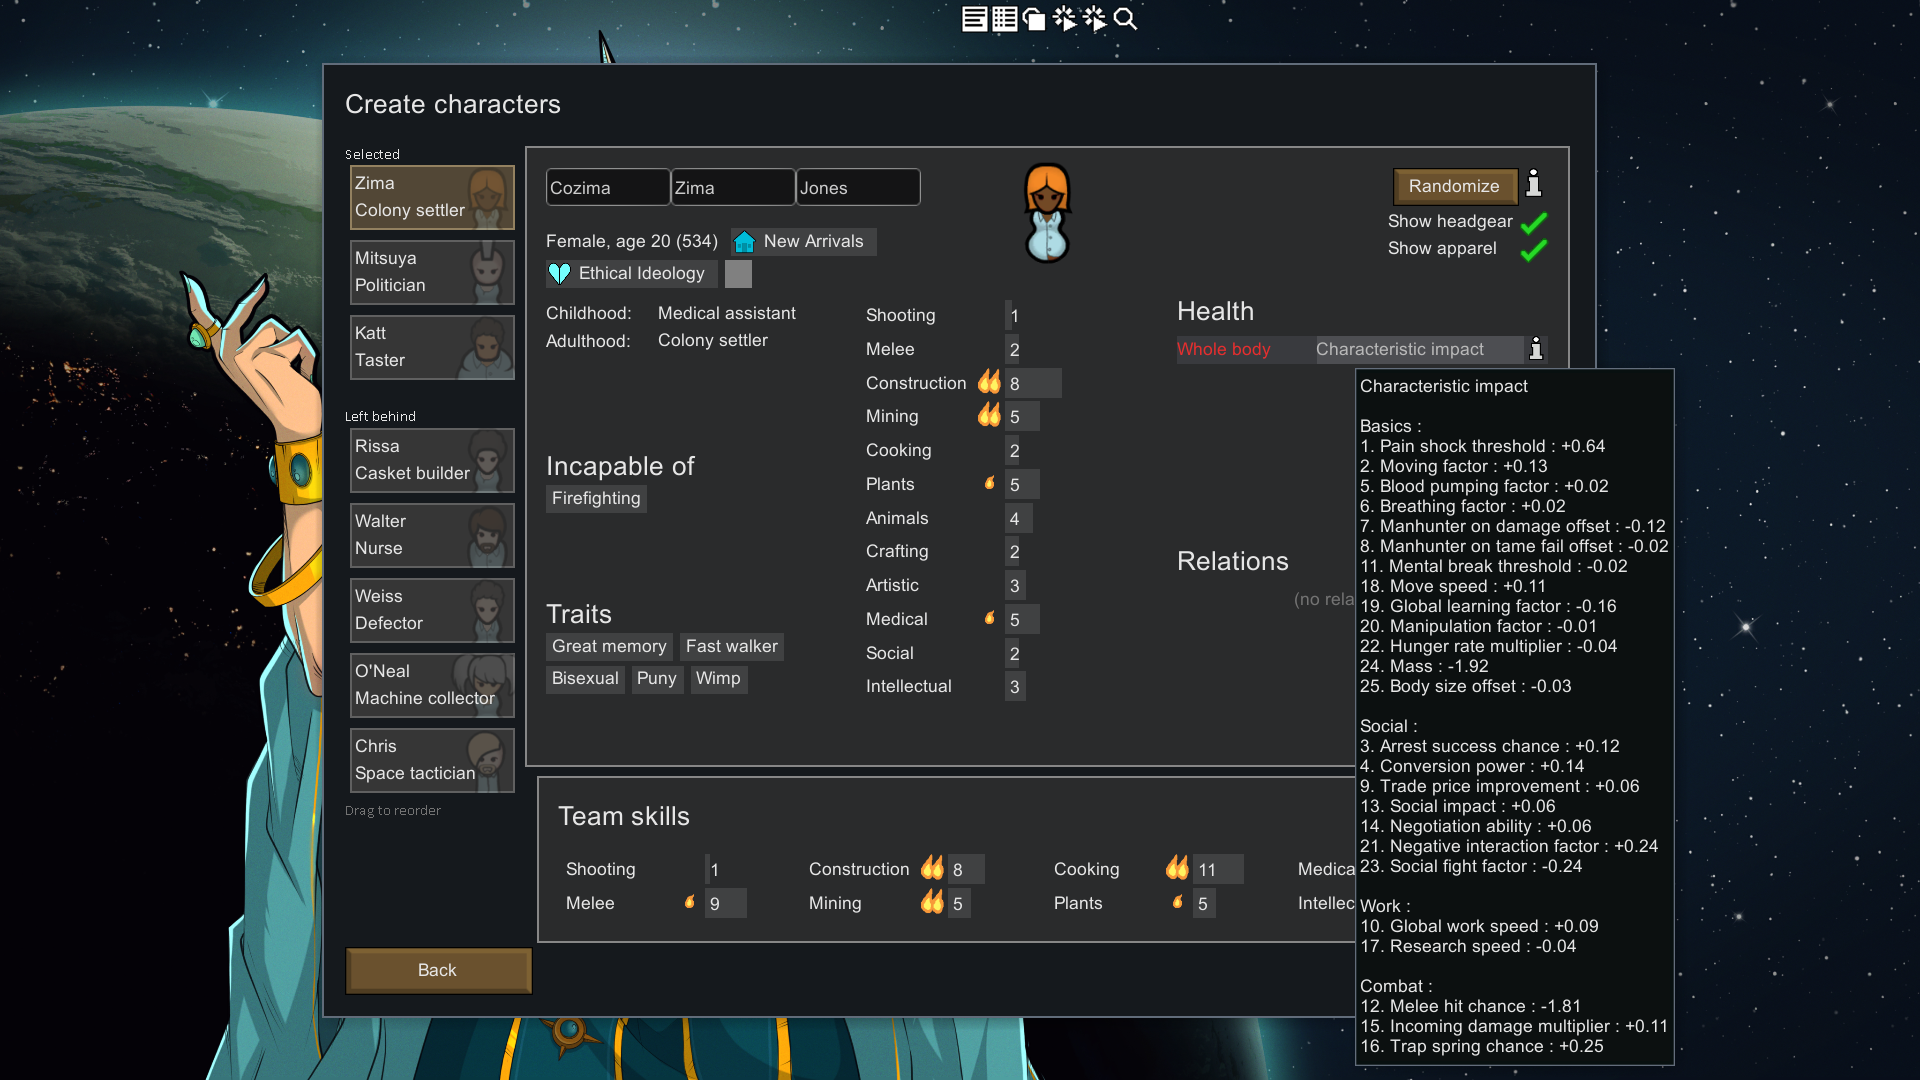Screen dimensions: 1920x1080
Task: Click Pain shock threshold +0.64 line
Action: 1482,446
